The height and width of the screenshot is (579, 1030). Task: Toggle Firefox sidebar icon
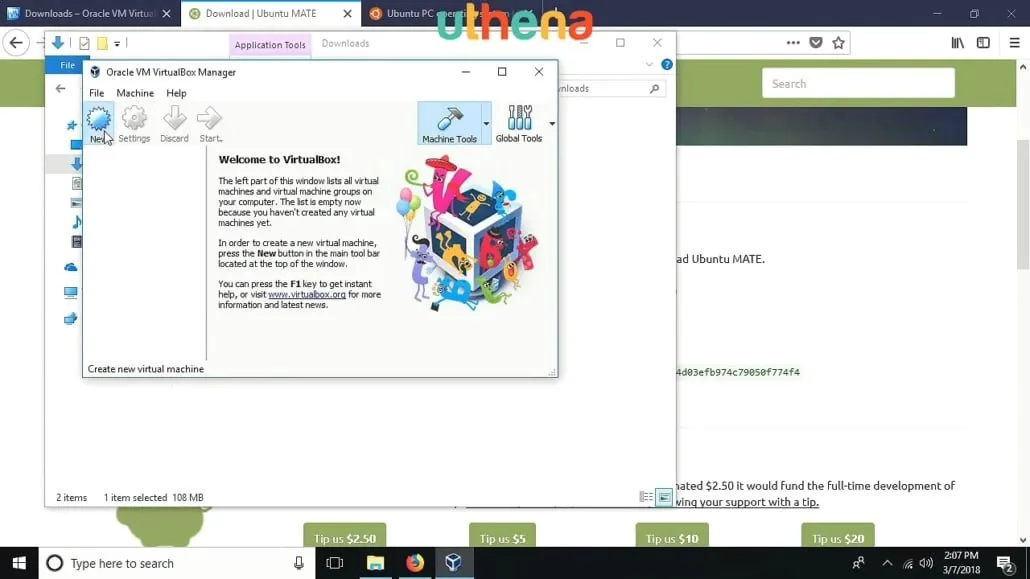(983, 43)
